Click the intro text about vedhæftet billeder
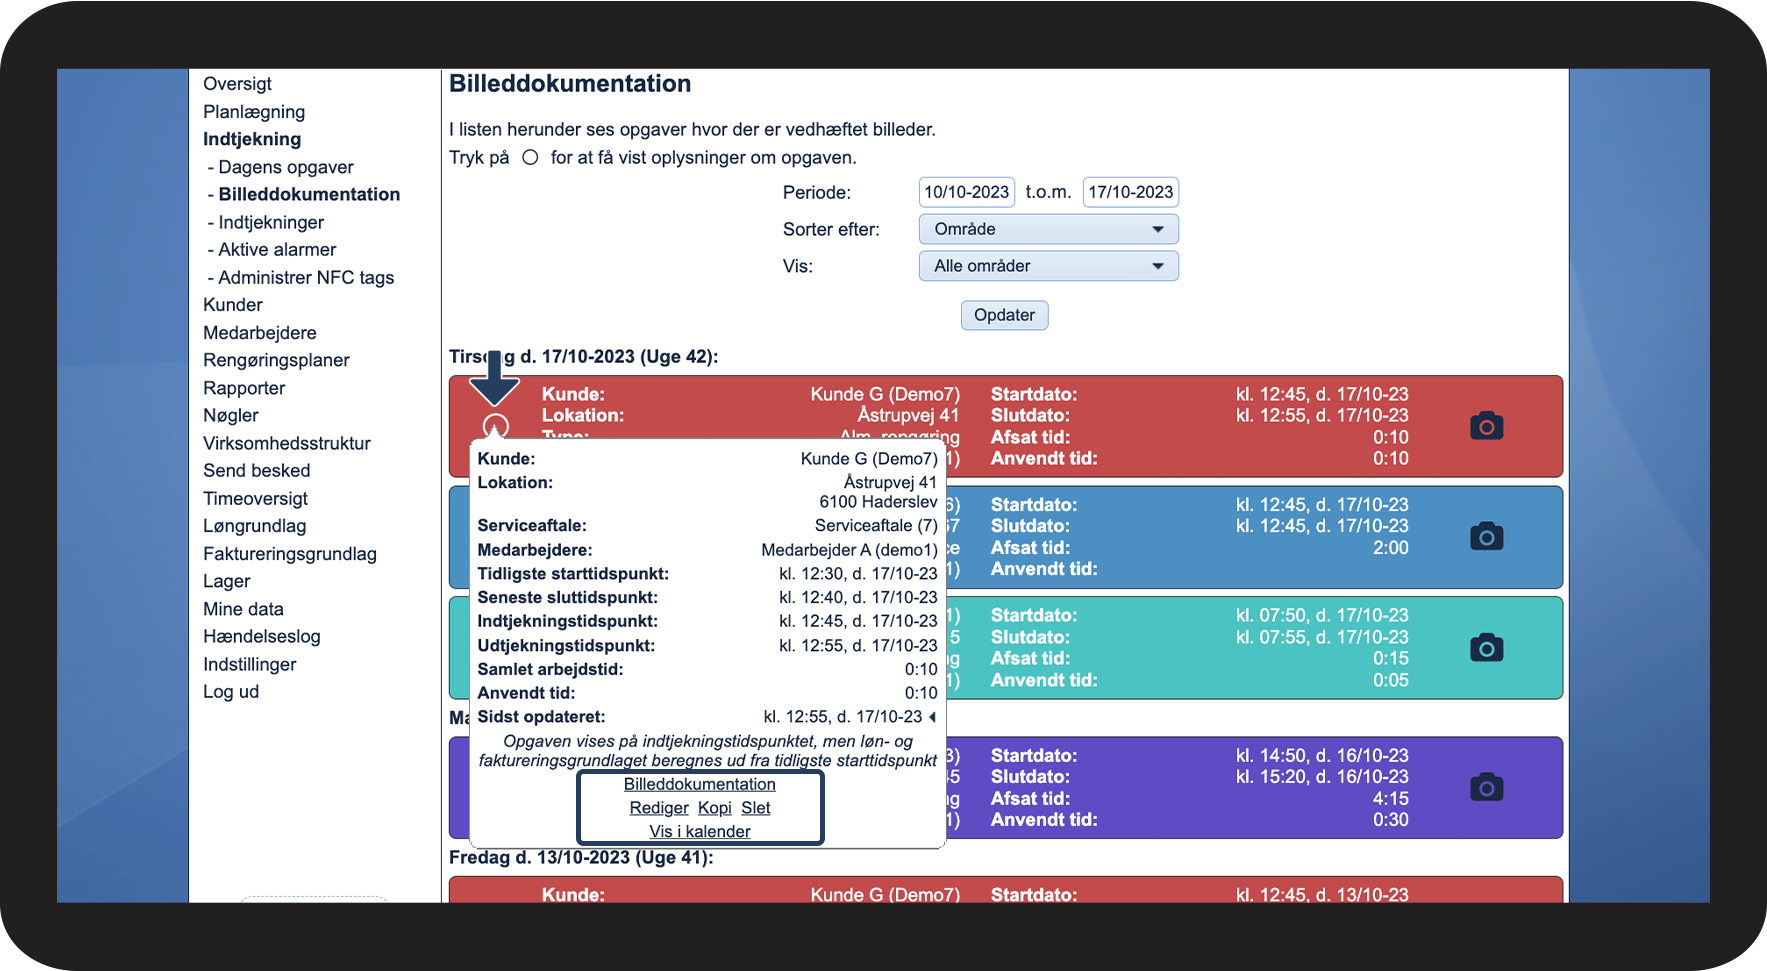 tap(692, 130)
